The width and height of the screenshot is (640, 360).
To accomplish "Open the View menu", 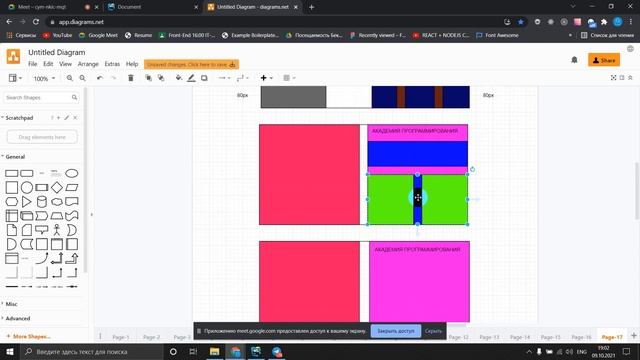I will (x=65, y=64).
